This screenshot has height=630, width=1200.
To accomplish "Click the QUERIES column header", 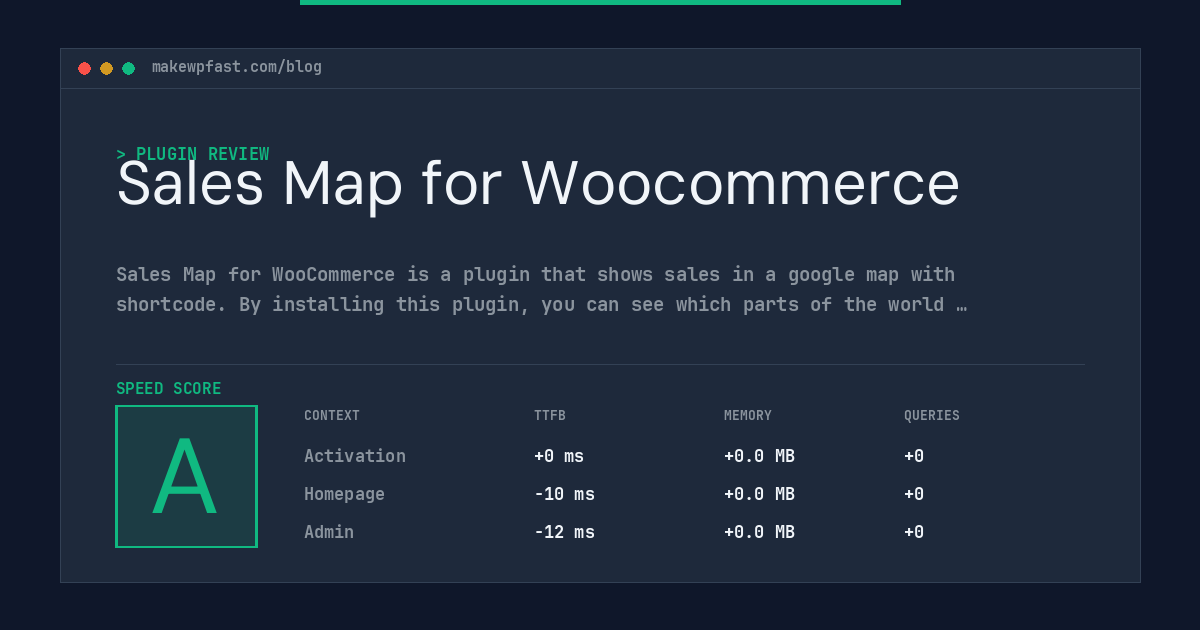I will 932,416.
